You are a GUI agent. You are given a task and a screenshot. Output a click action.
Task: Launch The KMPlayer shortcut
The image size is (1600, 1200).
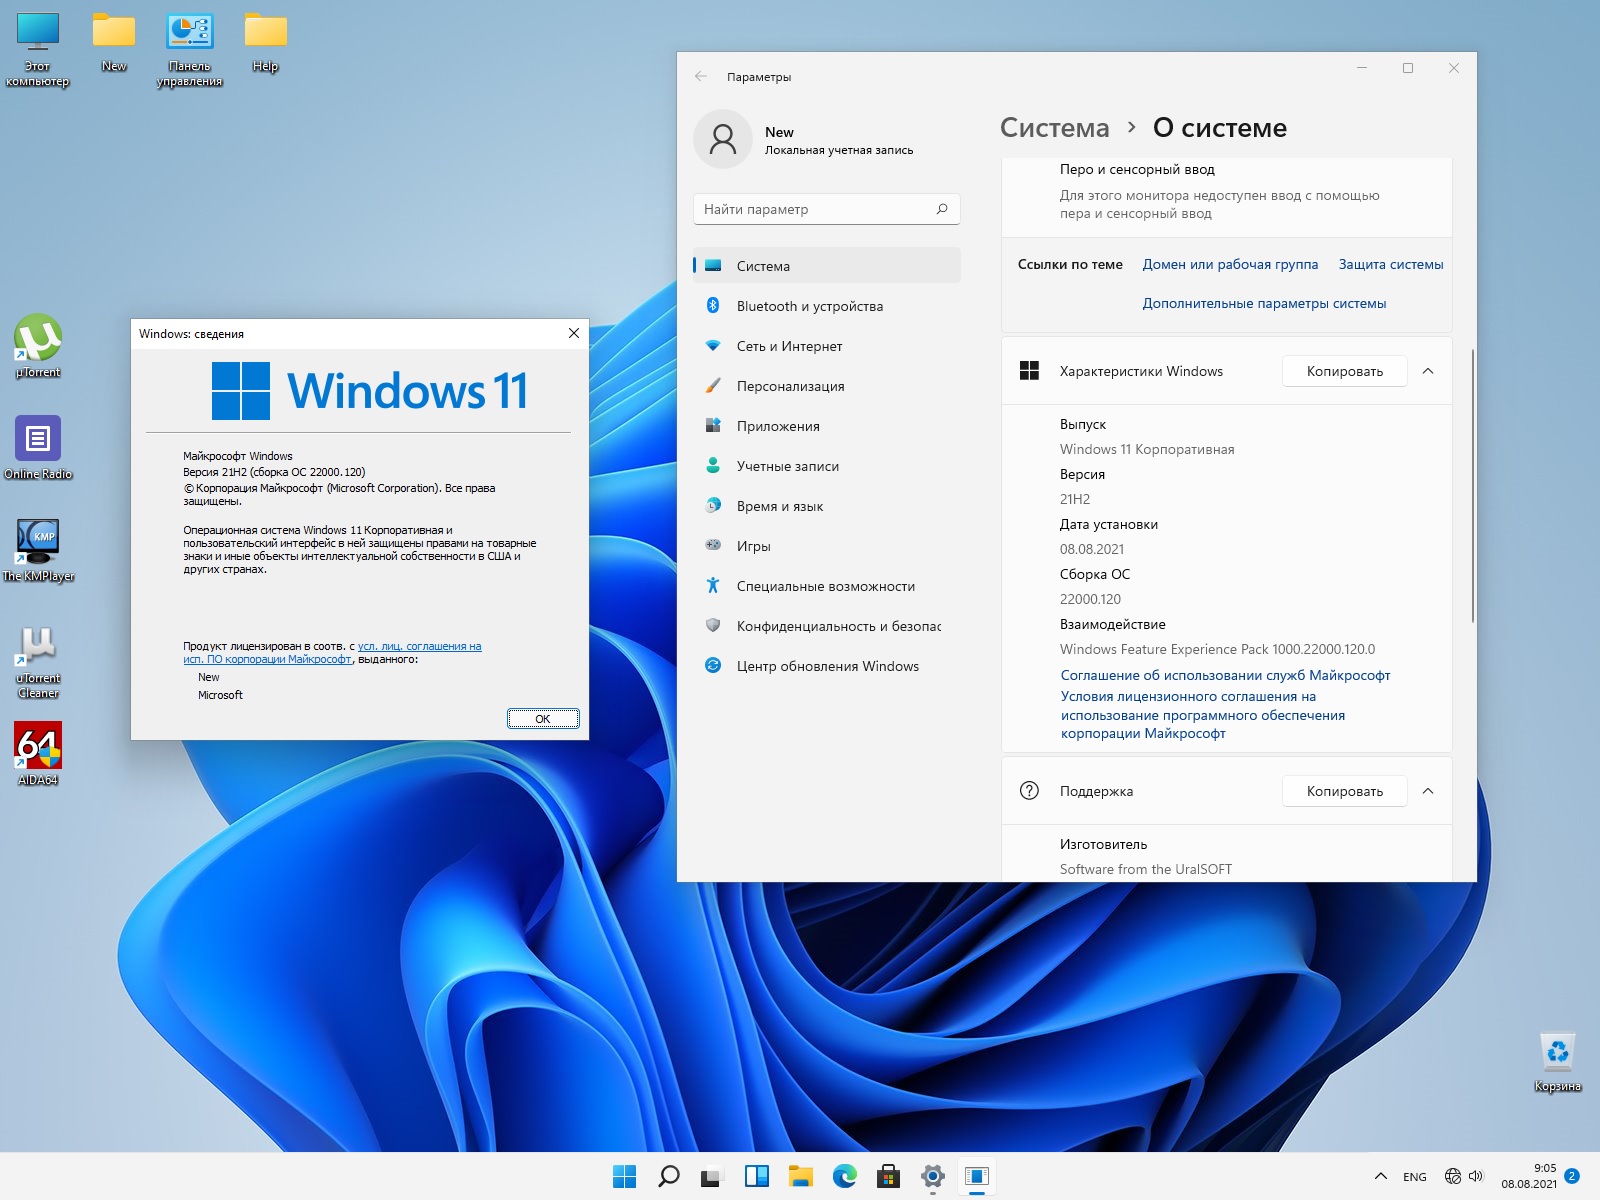tap(38, 550)
